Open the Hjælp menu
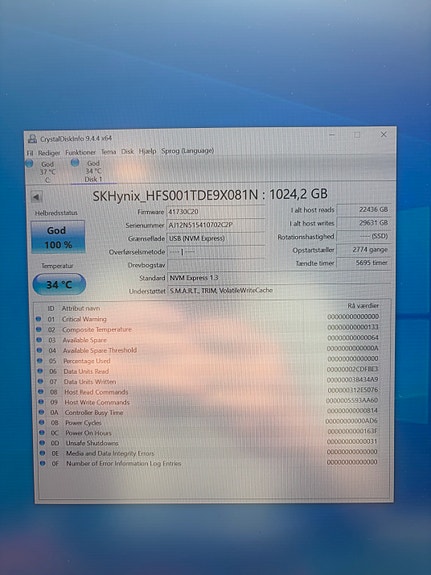431x575 pixels. (x=147, y=151)
